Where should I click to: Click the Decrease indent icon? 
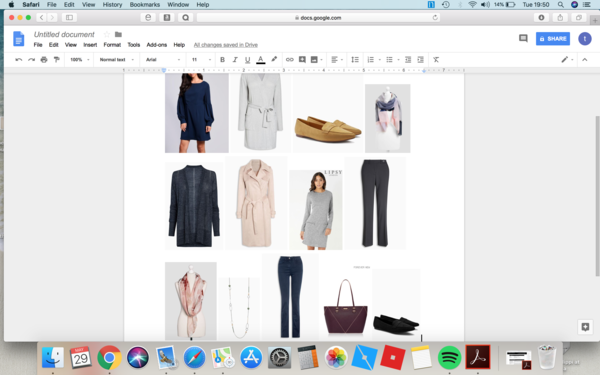pos(408,60)
